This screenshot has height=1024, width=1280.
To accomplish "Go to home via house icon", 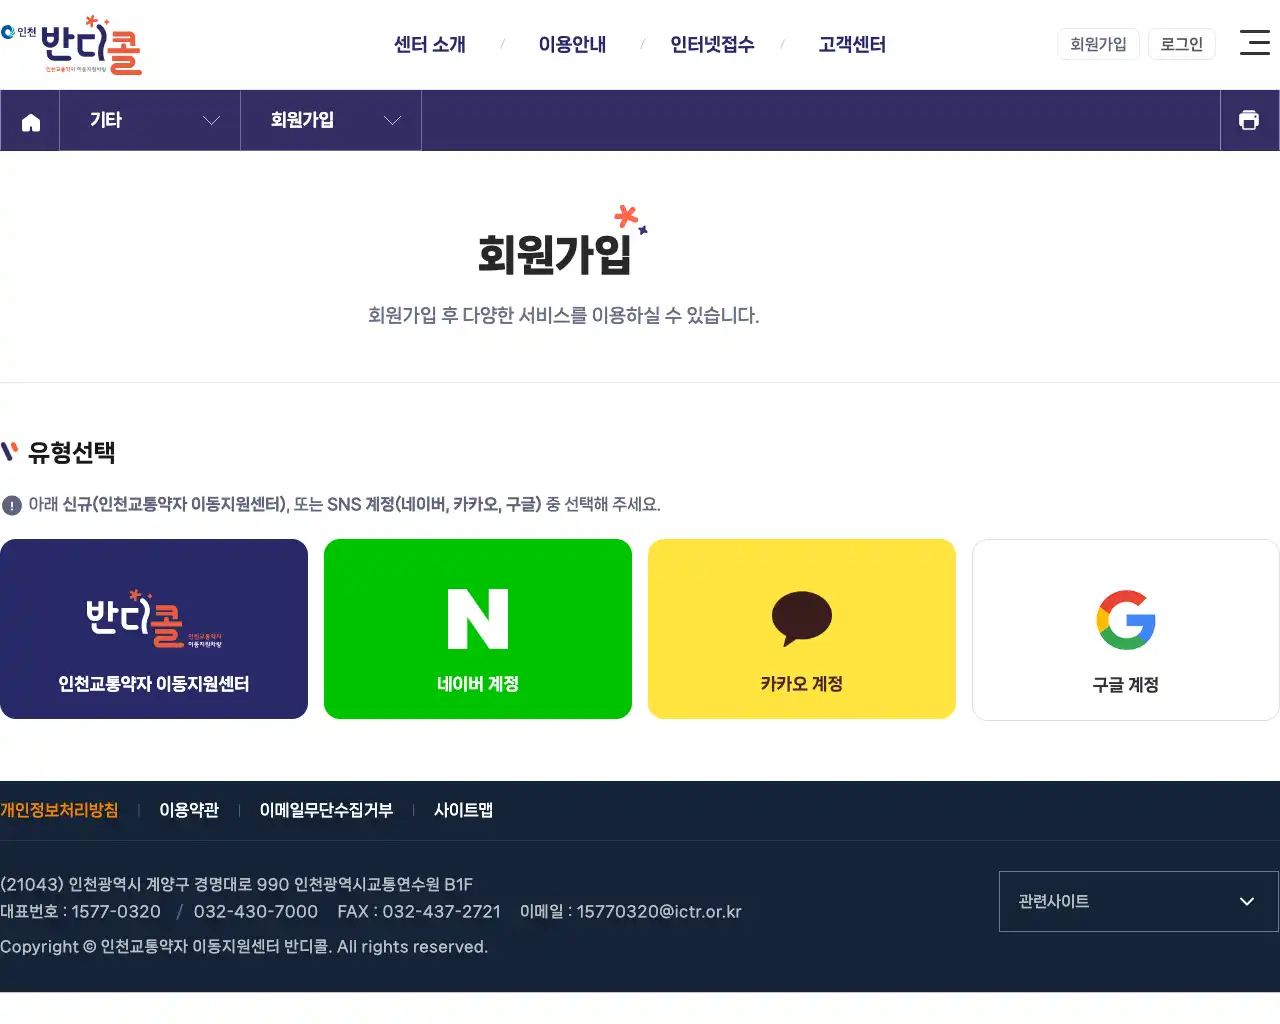I will [x=31, y=121].
